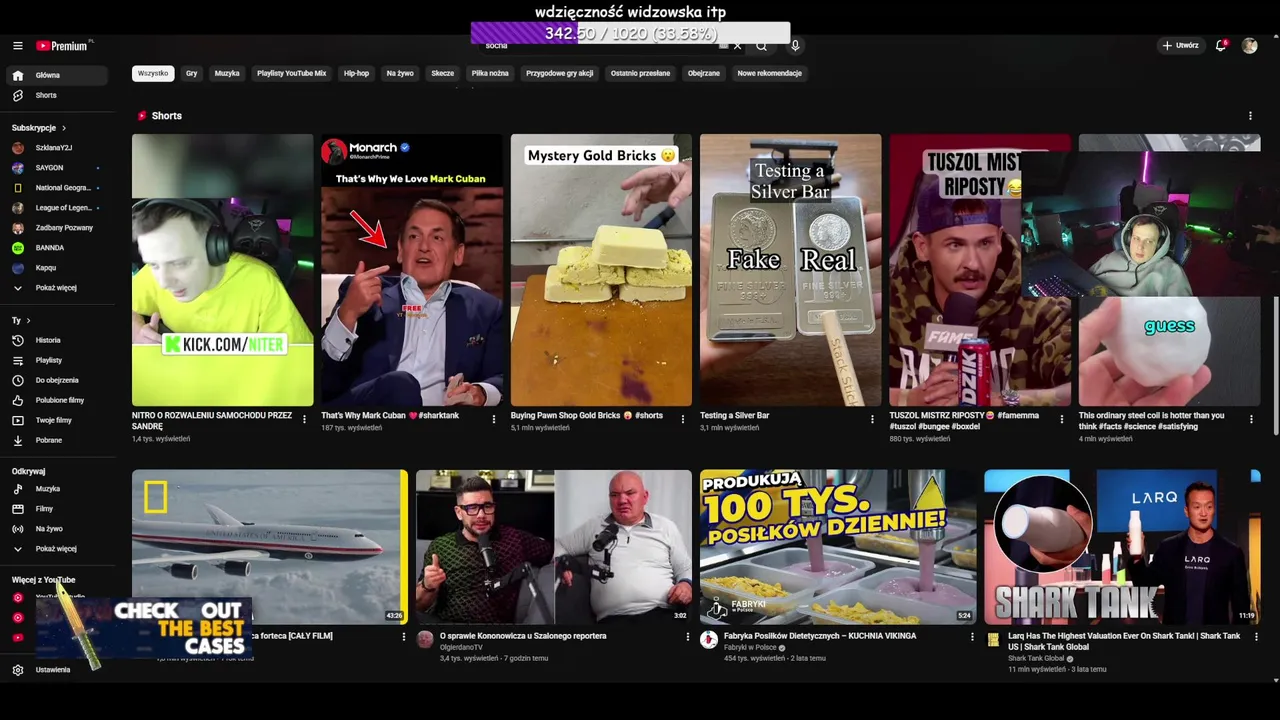
Task: Go to Główna home in sidebar
Action: (x=57, y=75)
